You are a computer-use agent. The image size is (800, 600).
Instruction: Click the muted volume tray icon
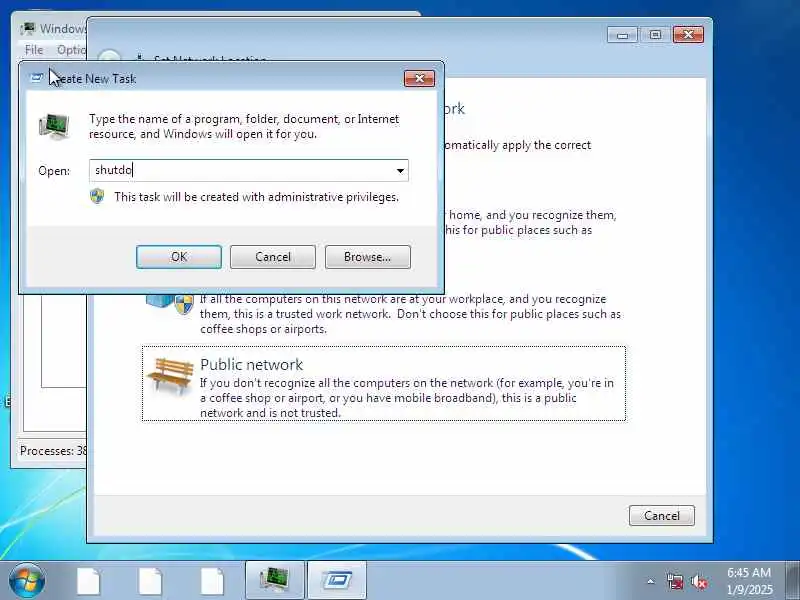click(699, 581)
